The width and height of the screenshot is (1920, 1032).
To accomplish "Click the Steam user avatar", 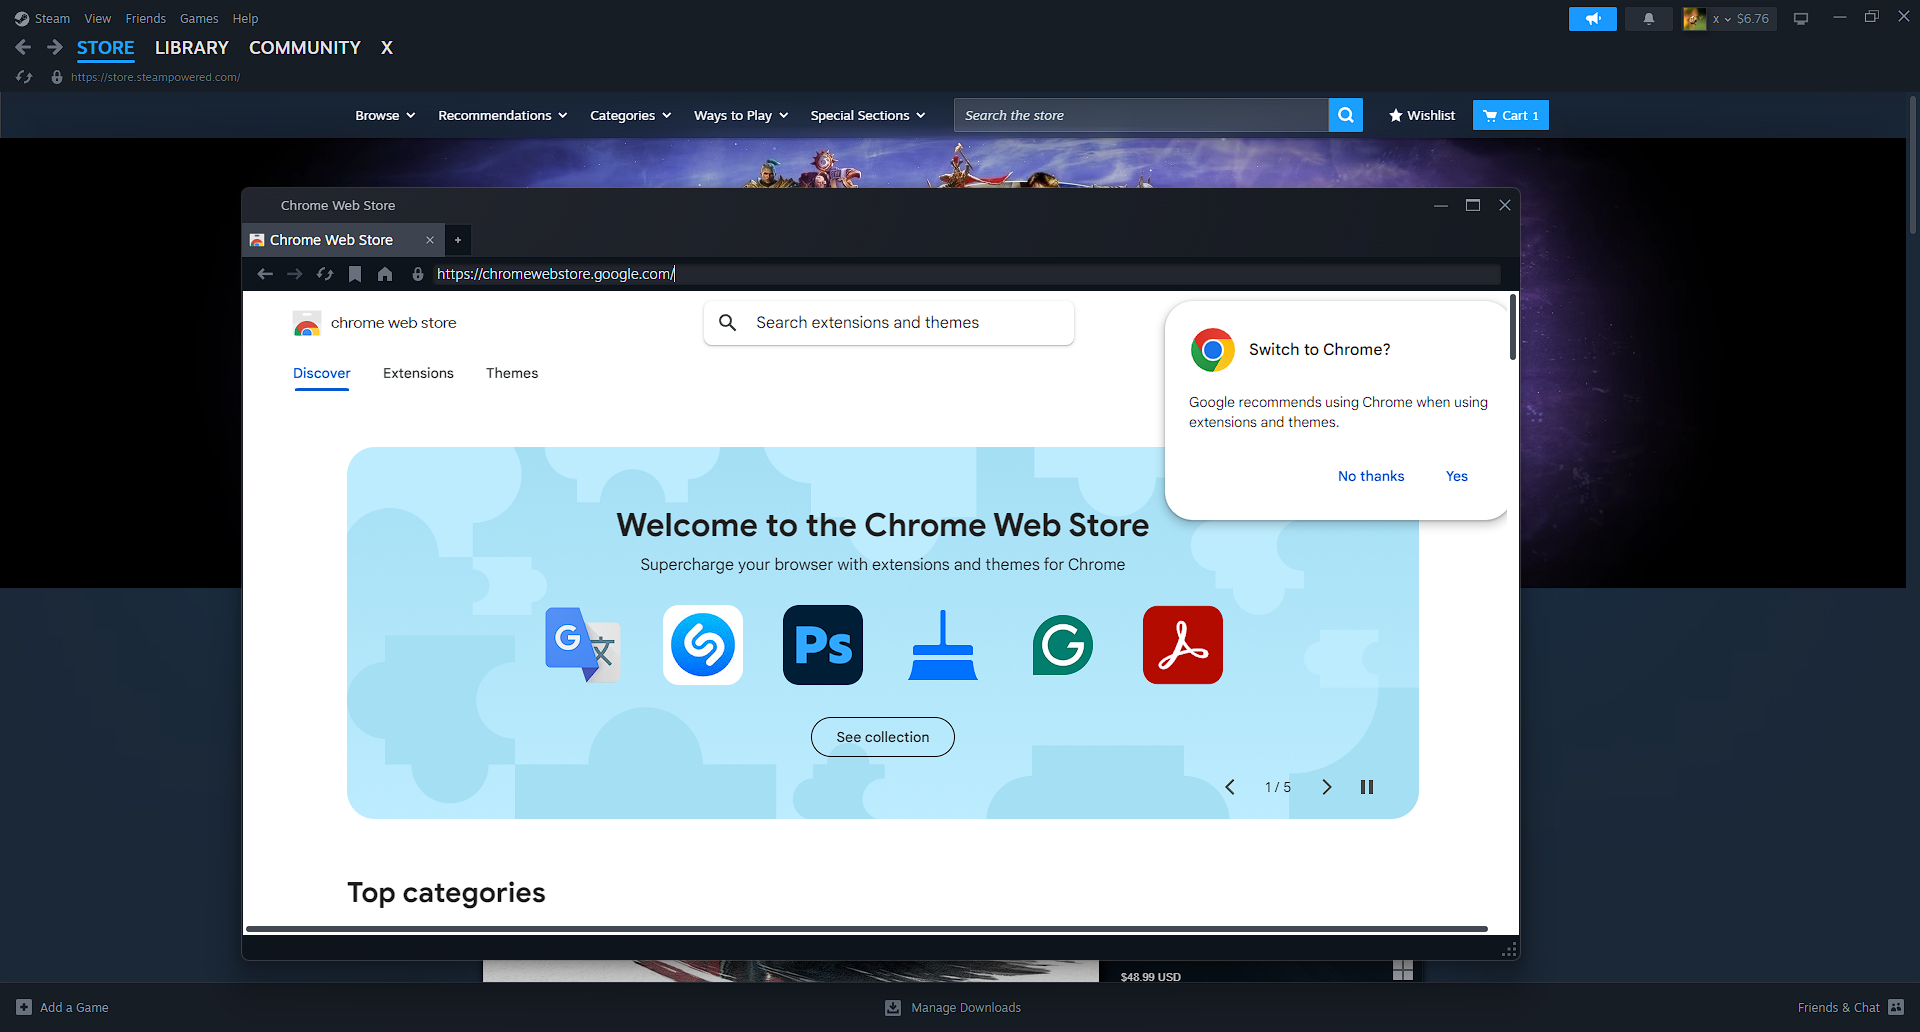I will [1694, 18].
